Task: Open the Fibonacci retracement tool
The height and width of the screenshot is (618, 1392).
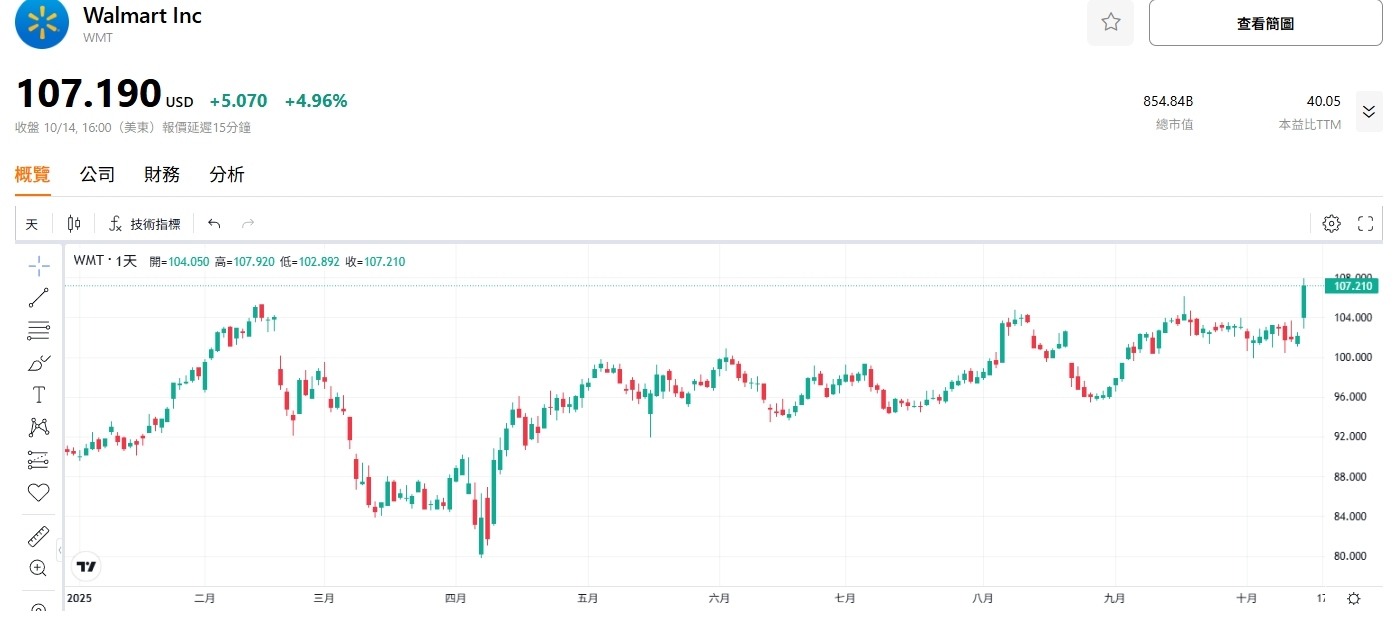Action: pos(39,330)
